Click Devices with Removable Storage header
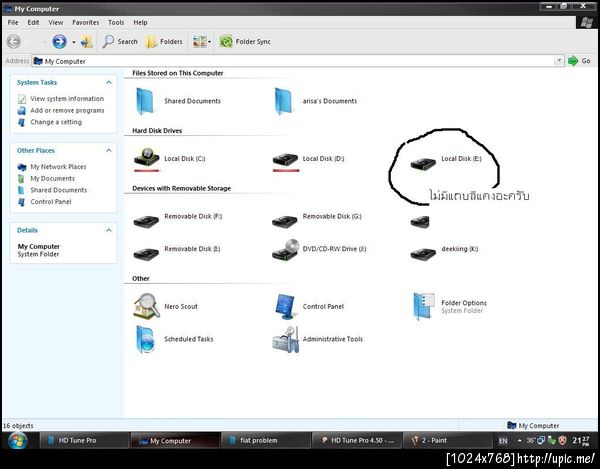This screenshot has width=600, height=469. (181, 188)
